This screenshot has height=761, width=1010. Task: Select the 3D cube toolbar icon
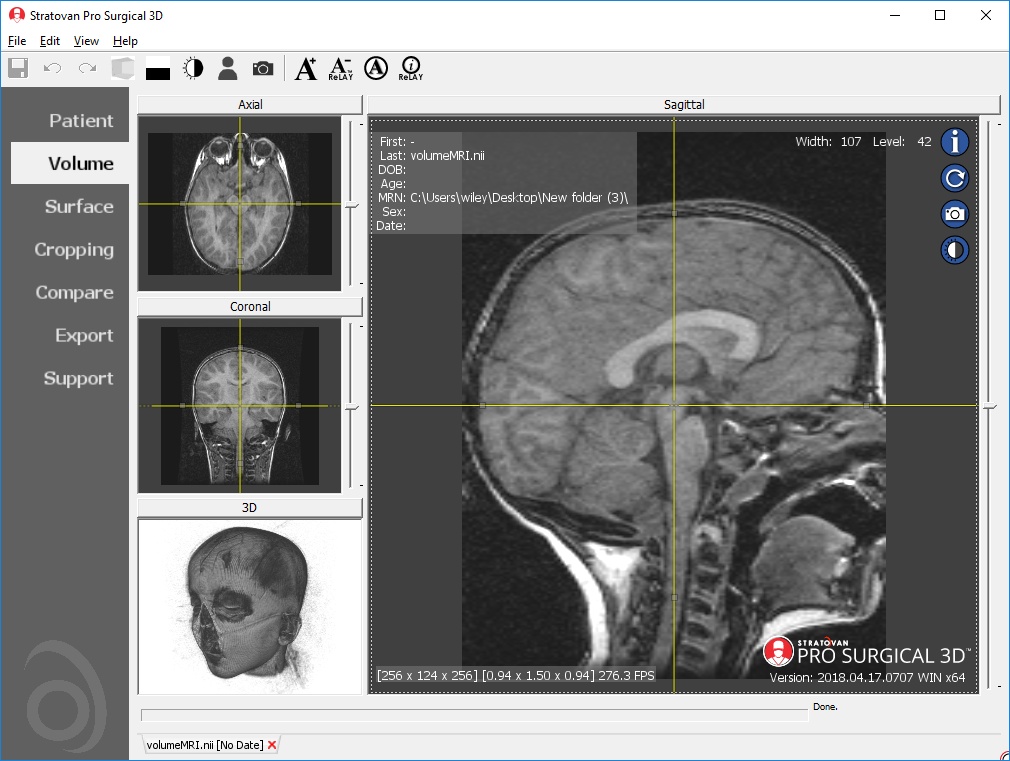122,68
